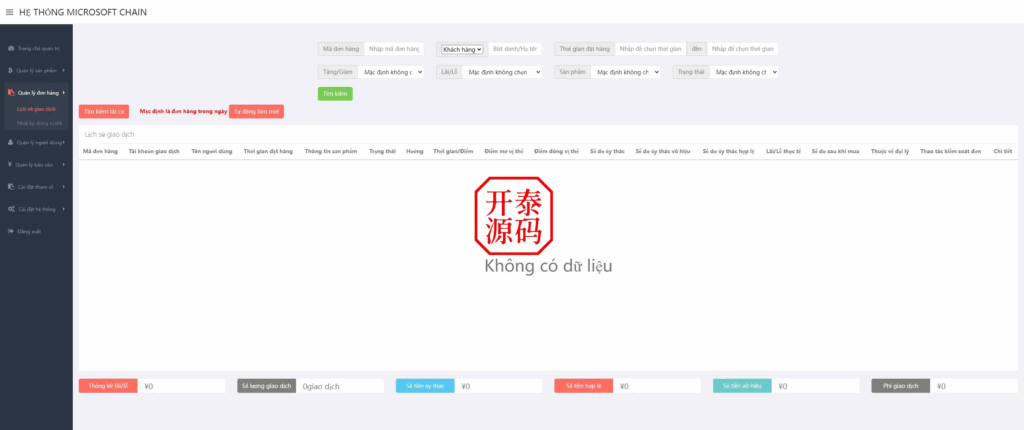Click the end time field after đến
The height and width of the screenshot is (430, 1024).
pyautogui.click(x=743, y=49)
